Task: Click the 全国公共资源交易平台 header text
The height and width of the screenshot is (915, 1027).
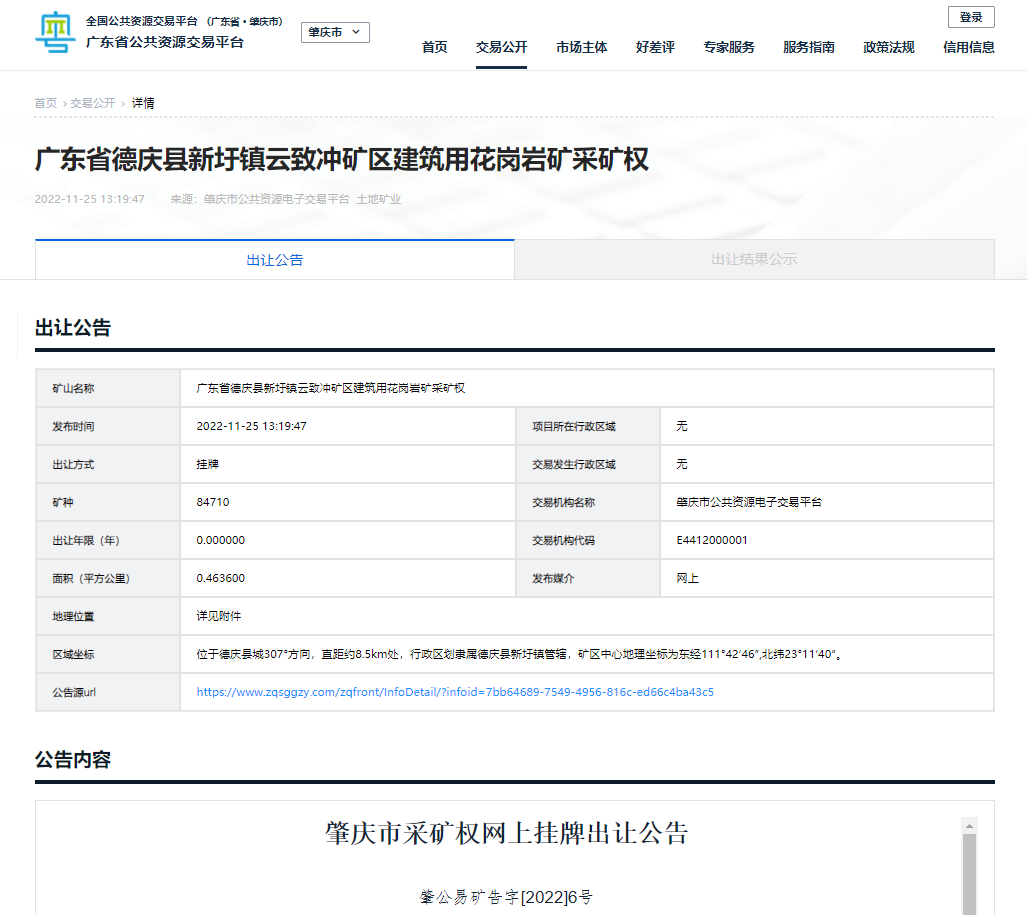Action: pos(142,21)
